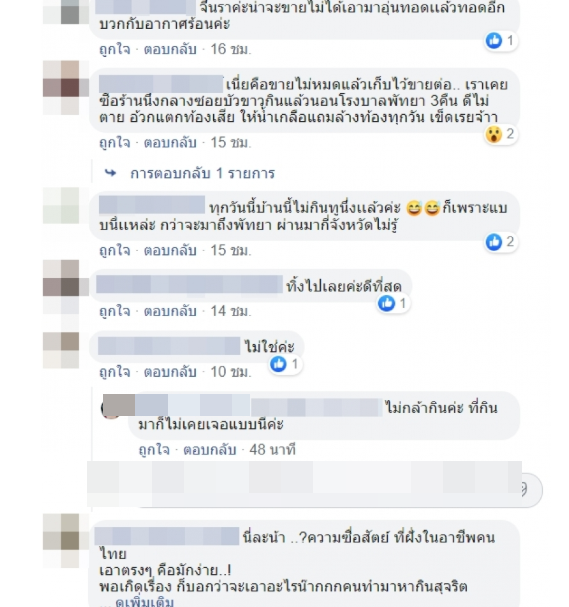Open the wow emoji reaction count

pyautogui.click(x=500, y=134)
